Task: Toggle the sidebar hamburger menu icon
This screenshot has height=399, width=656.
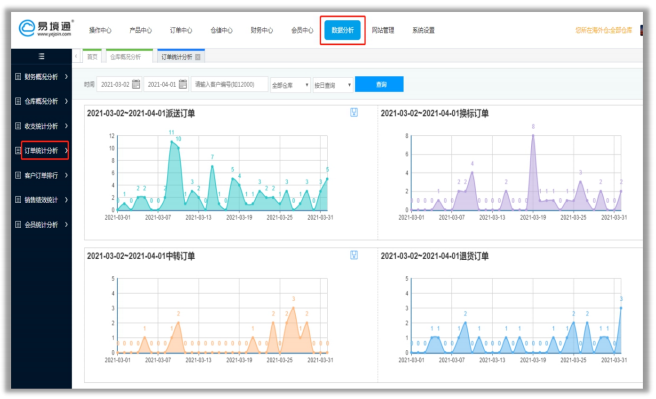Action: (41, 56)
